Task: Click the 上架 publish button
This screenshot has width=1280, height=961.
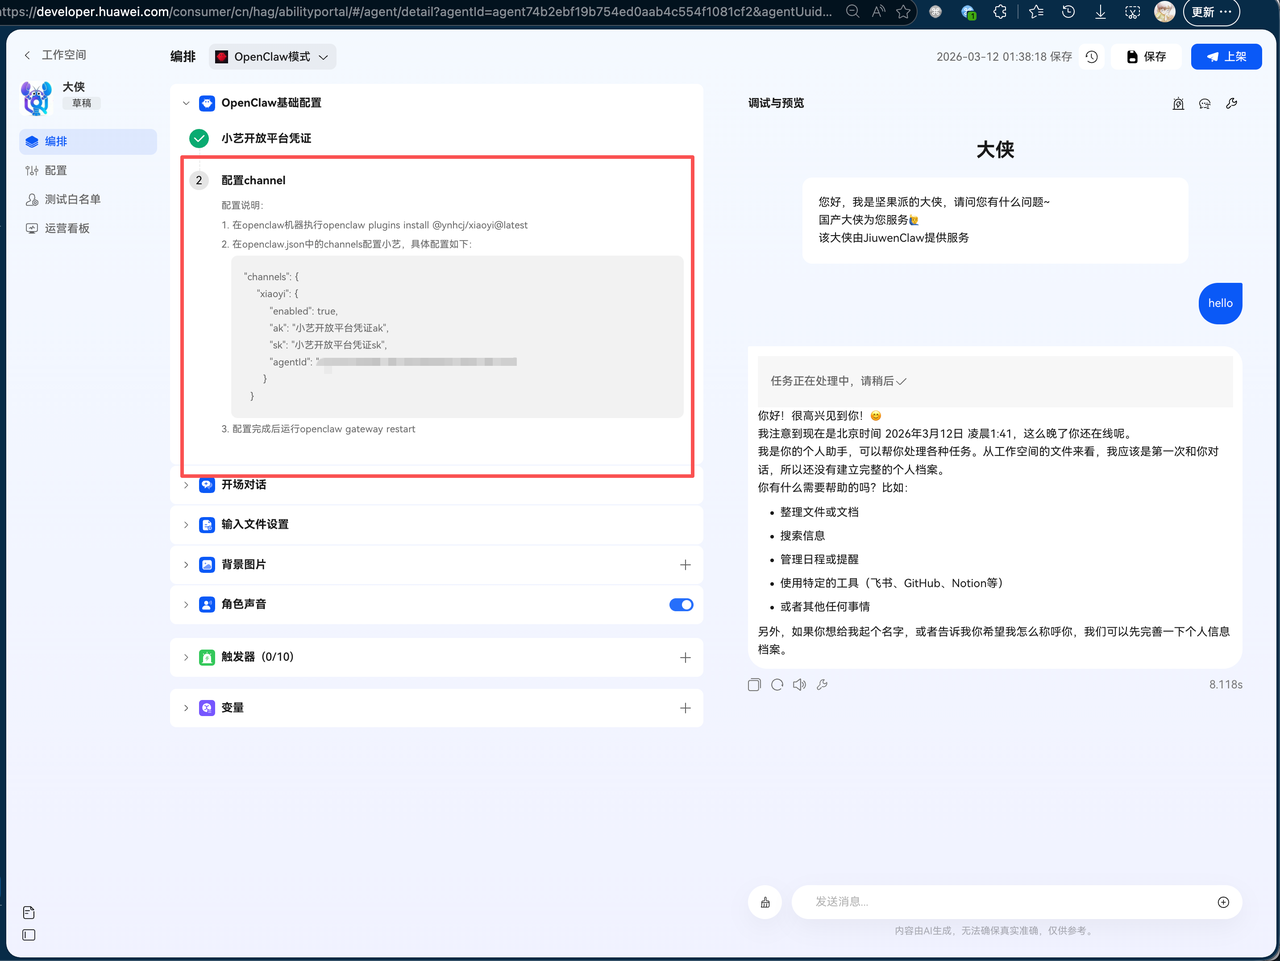Action: 1226,57
